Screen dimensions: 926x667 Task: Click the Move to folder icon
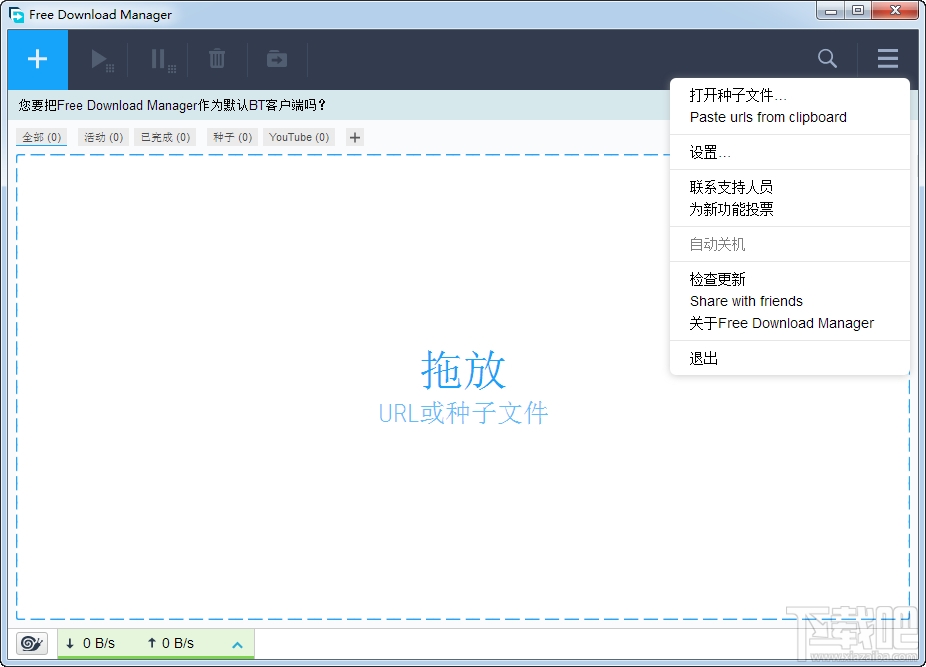276,59
